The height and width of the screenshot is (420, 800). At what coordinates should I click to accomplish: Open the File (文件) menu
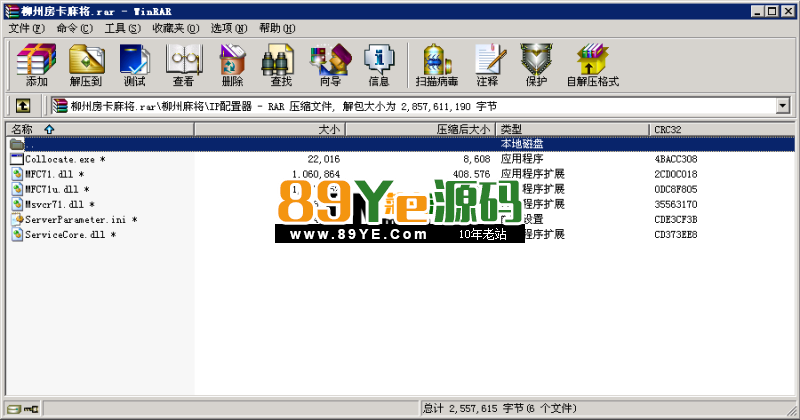[27, 28]
